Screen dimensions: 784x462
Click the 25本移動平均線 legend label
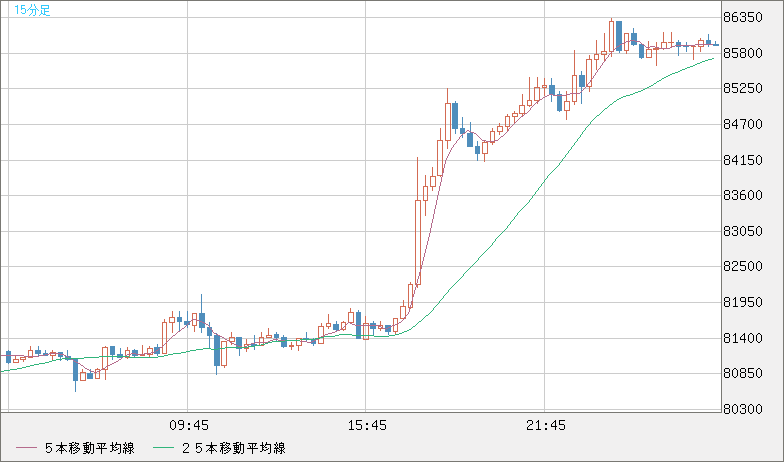(234, 448)
